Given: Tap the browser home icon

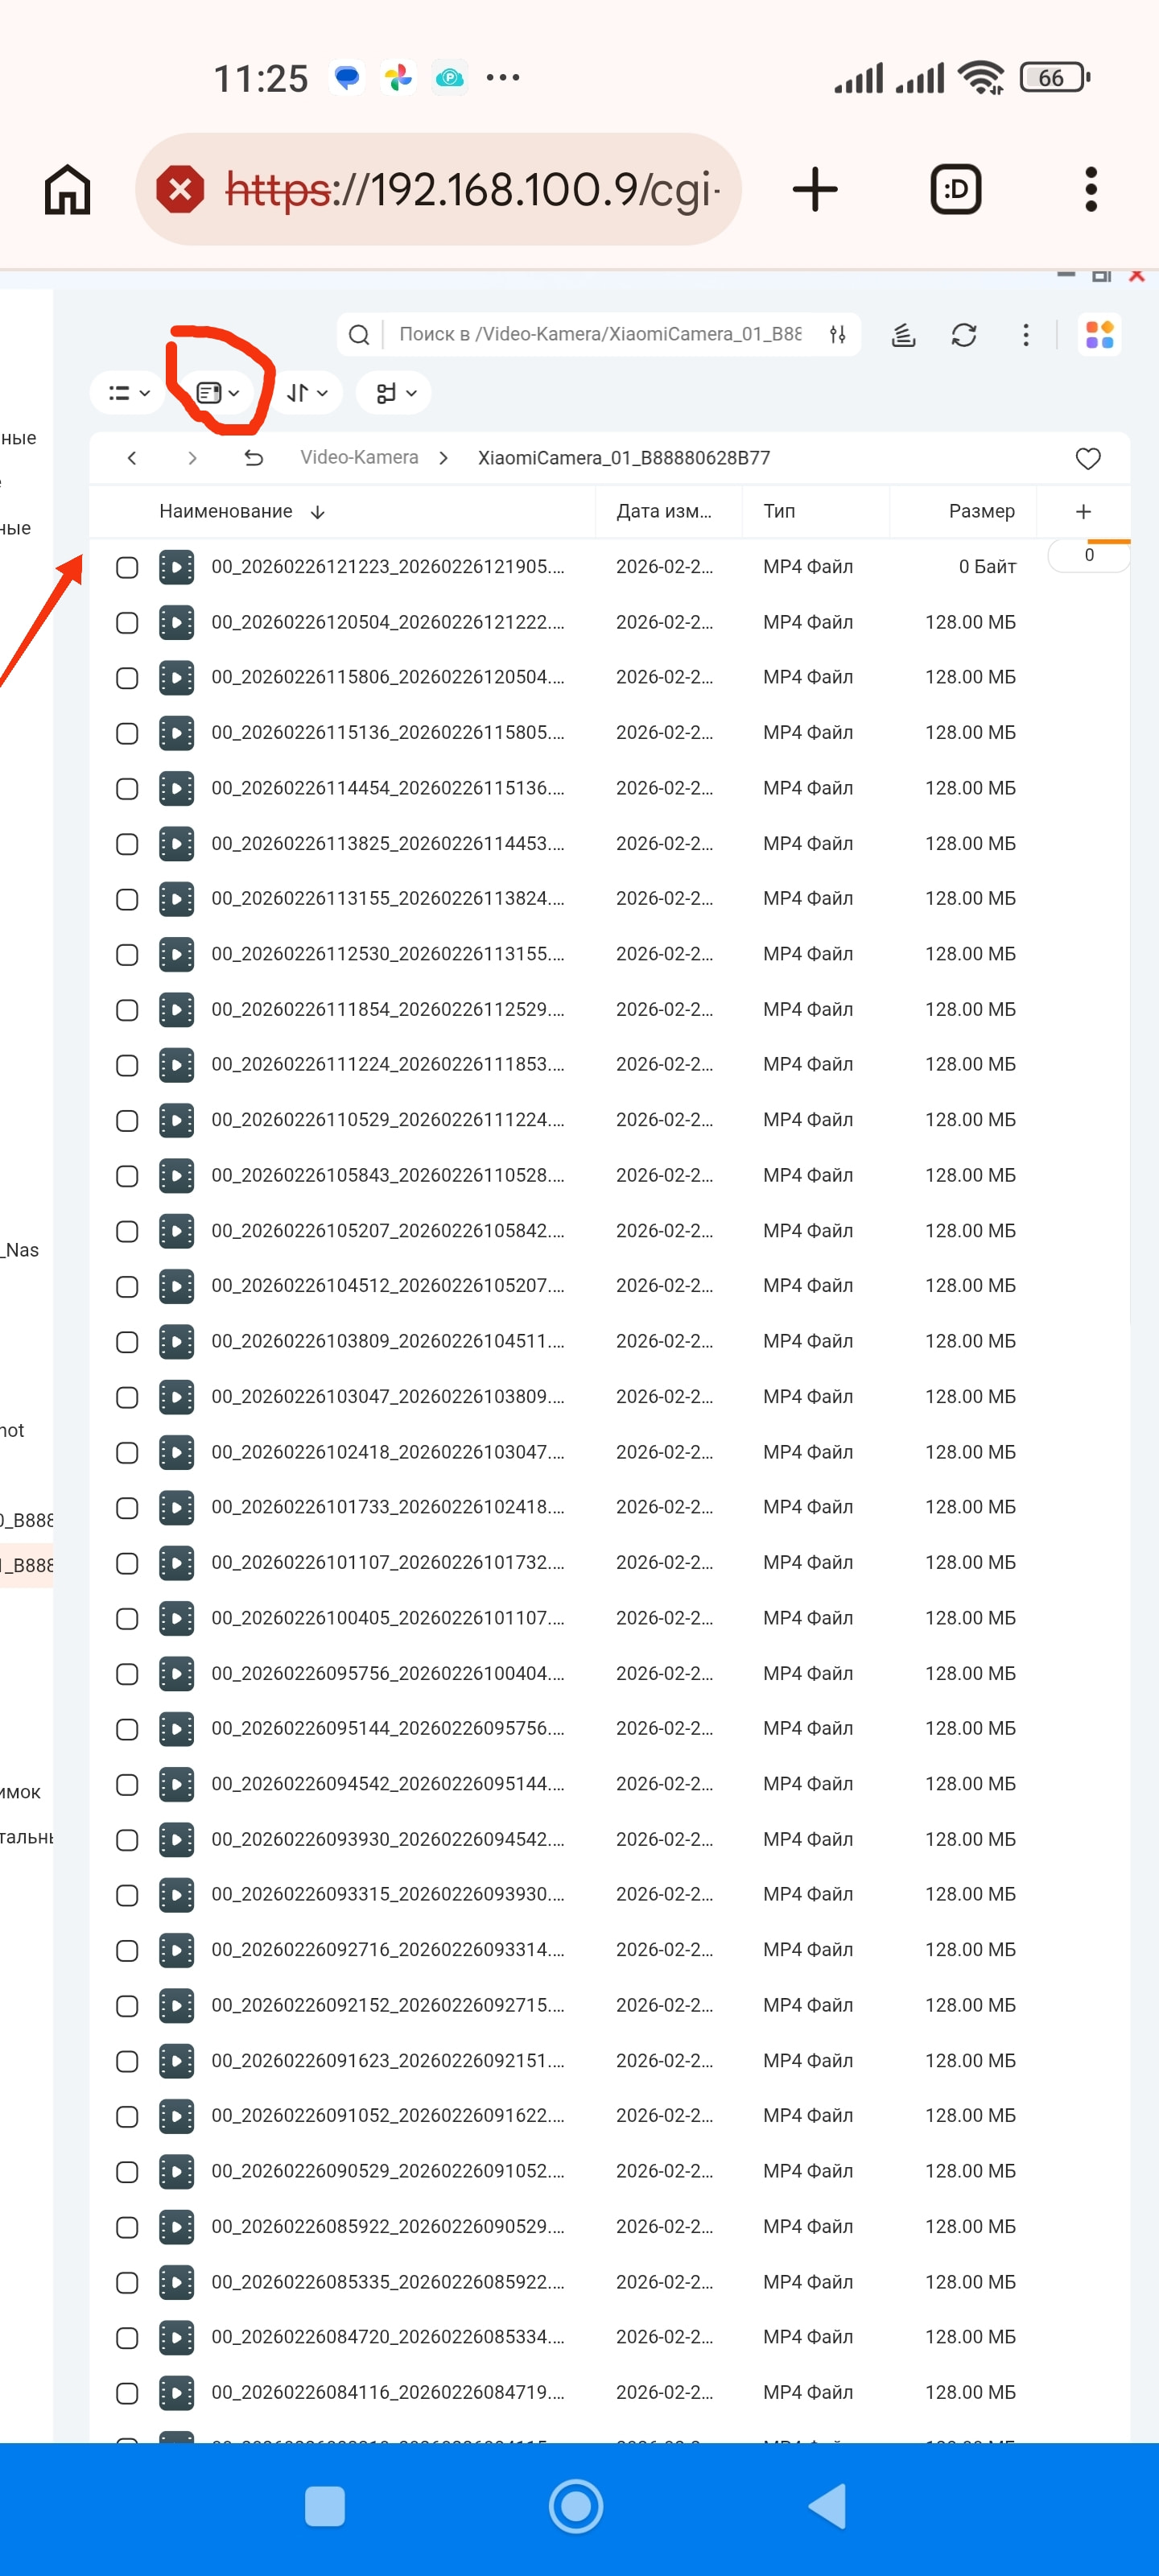Looking at the screenshot, I should [x=68, y=189].
